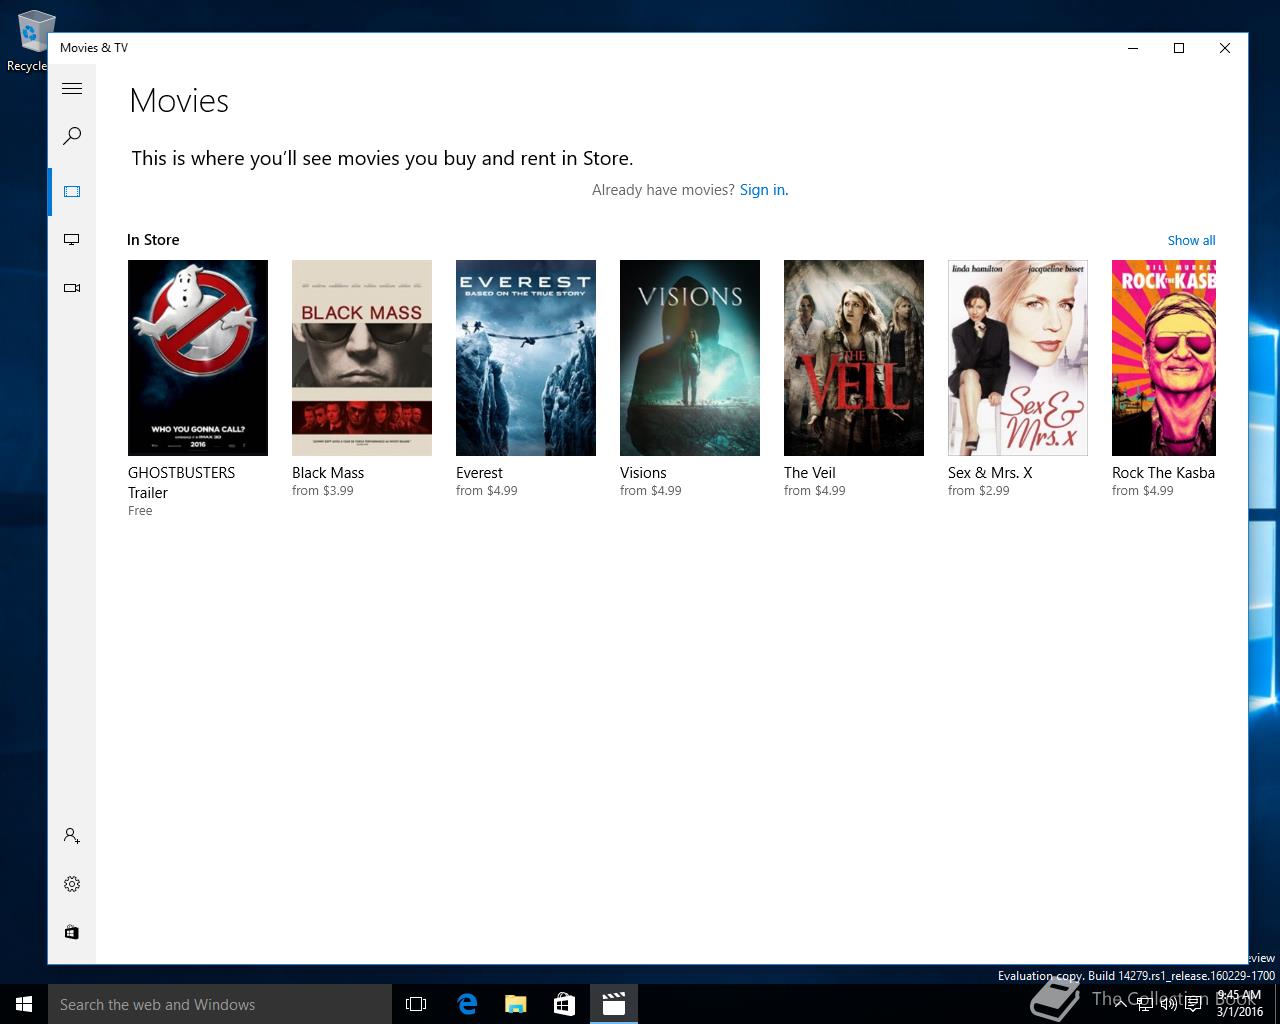
Task: Open the Sex & Mrs. X poster
Action: point(1018,358)
